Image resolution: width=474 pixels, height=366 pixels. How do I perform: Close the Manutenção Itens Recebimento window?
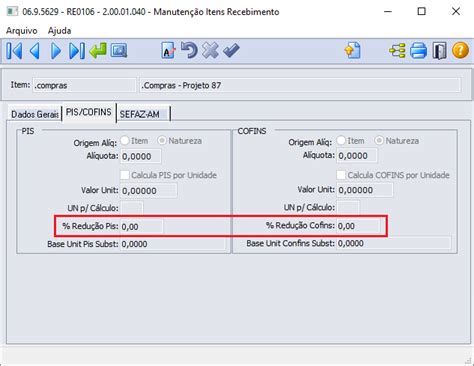[x=456, y=12]
